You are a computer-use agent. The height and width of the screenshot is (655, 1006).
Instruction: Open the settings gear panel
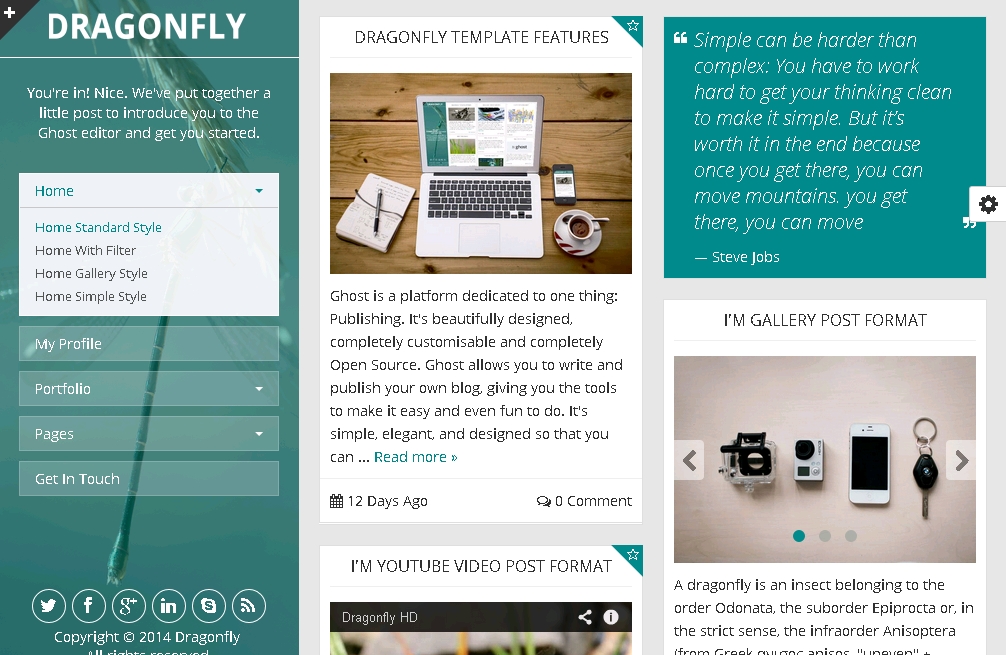988,204
